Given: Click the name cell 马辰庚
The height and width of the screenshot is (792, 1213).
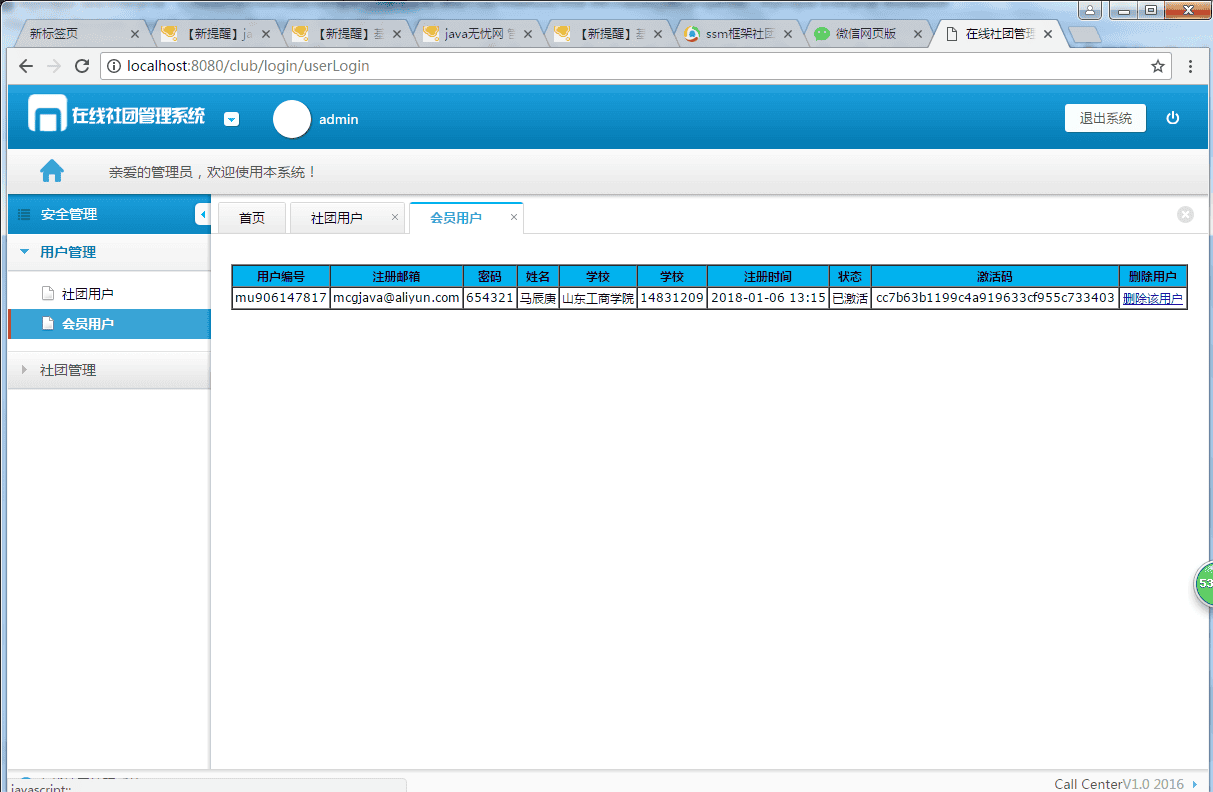Looking at the screenshot, I should click(x=538, y=298).
